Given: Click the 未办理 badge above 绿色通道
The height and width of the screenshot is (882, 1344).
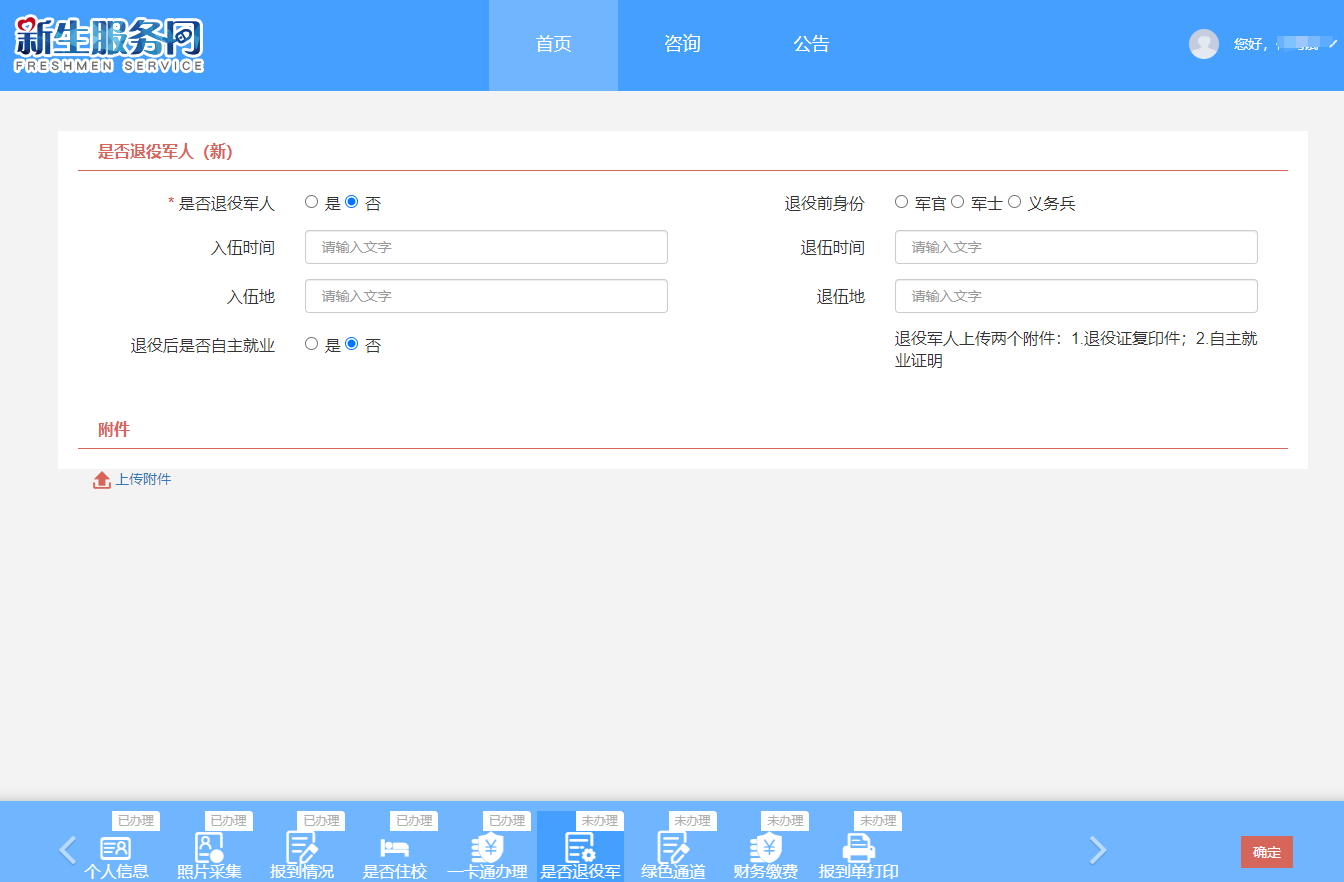Looking at the screenshot, I should (x=693, y=821).
